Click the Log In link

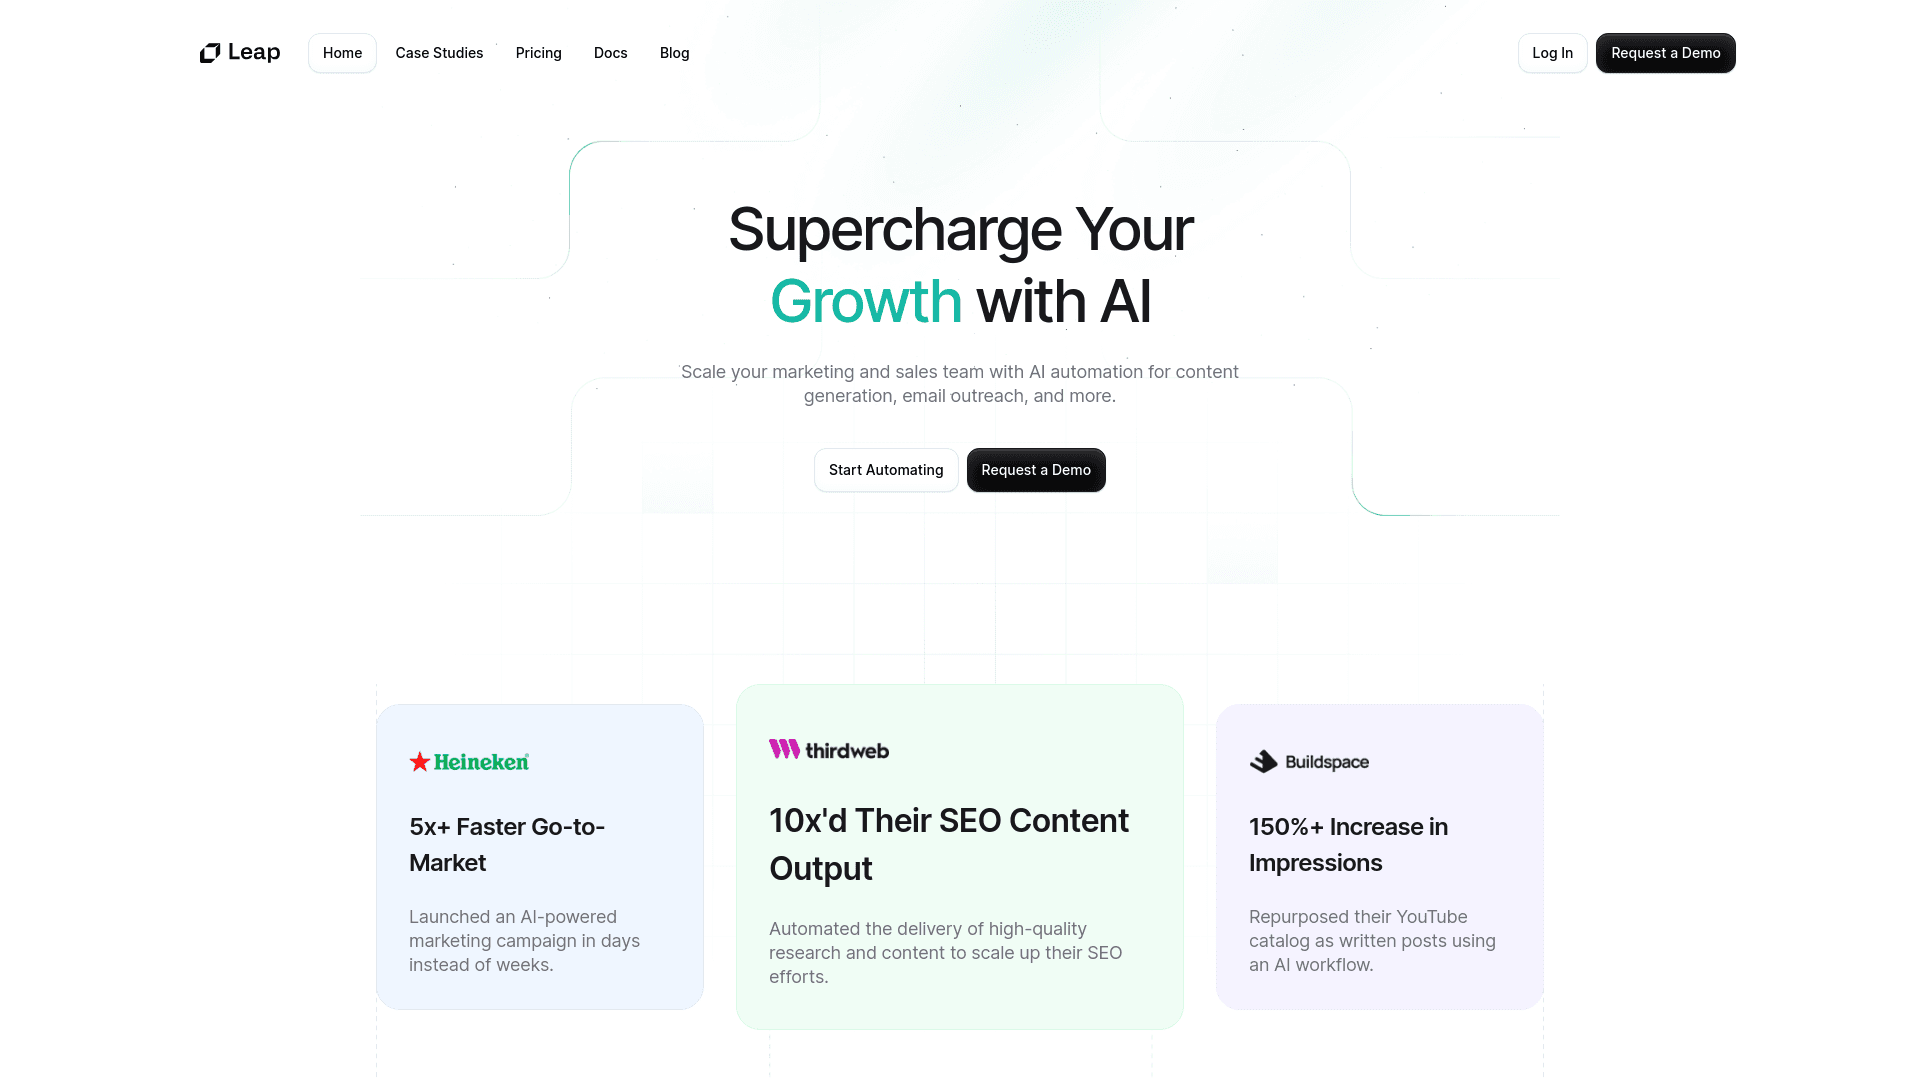pos(1552,53)
